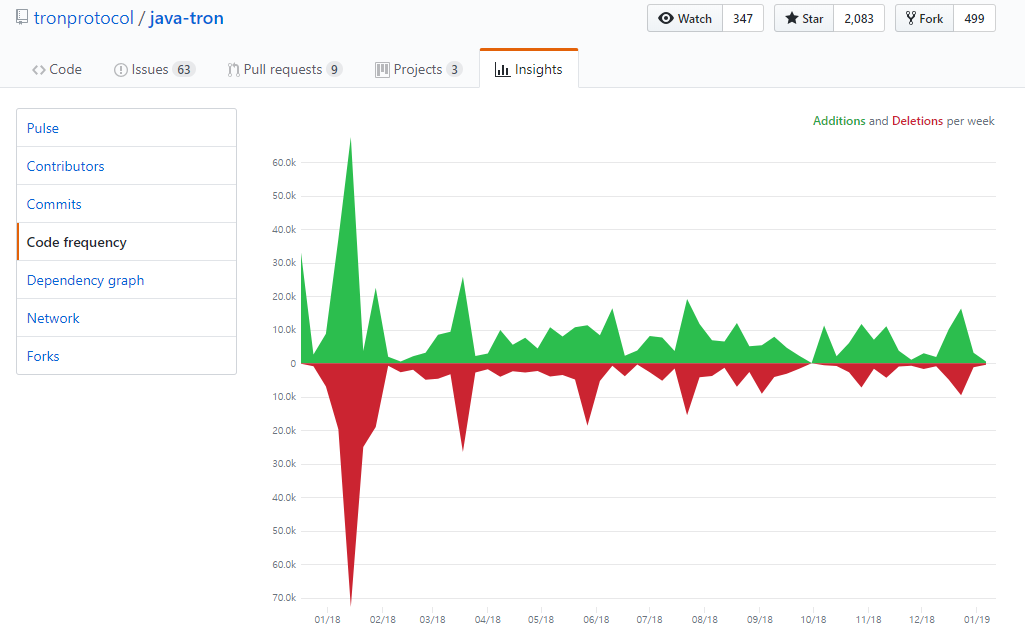Click the Fork icon
Image resolution: width=1025 pixels, height=638 pixels.
[x=911, y=18]
